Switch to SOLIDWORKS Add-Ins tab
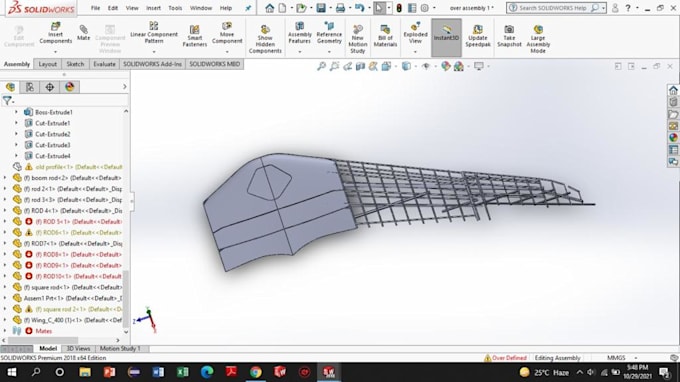 [152, 64]
